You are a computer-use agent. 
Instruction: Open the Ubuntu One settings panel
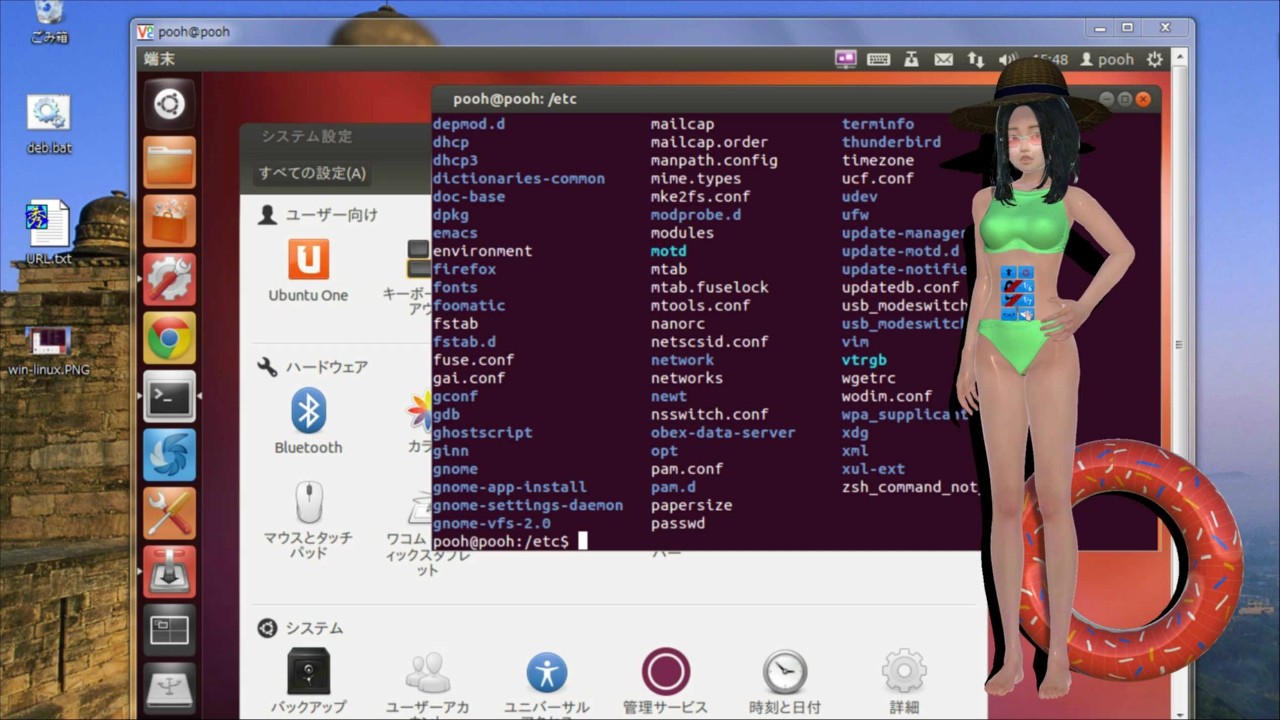[x=308, y=262]
